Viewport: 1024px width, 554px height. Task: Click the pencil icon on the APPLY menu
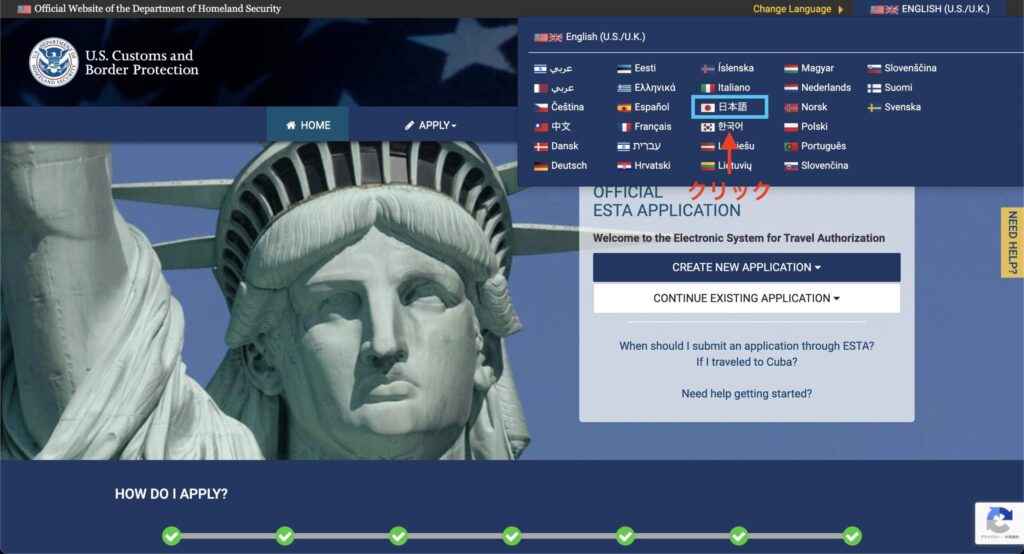pyautogui.click(x=409, y=125)
